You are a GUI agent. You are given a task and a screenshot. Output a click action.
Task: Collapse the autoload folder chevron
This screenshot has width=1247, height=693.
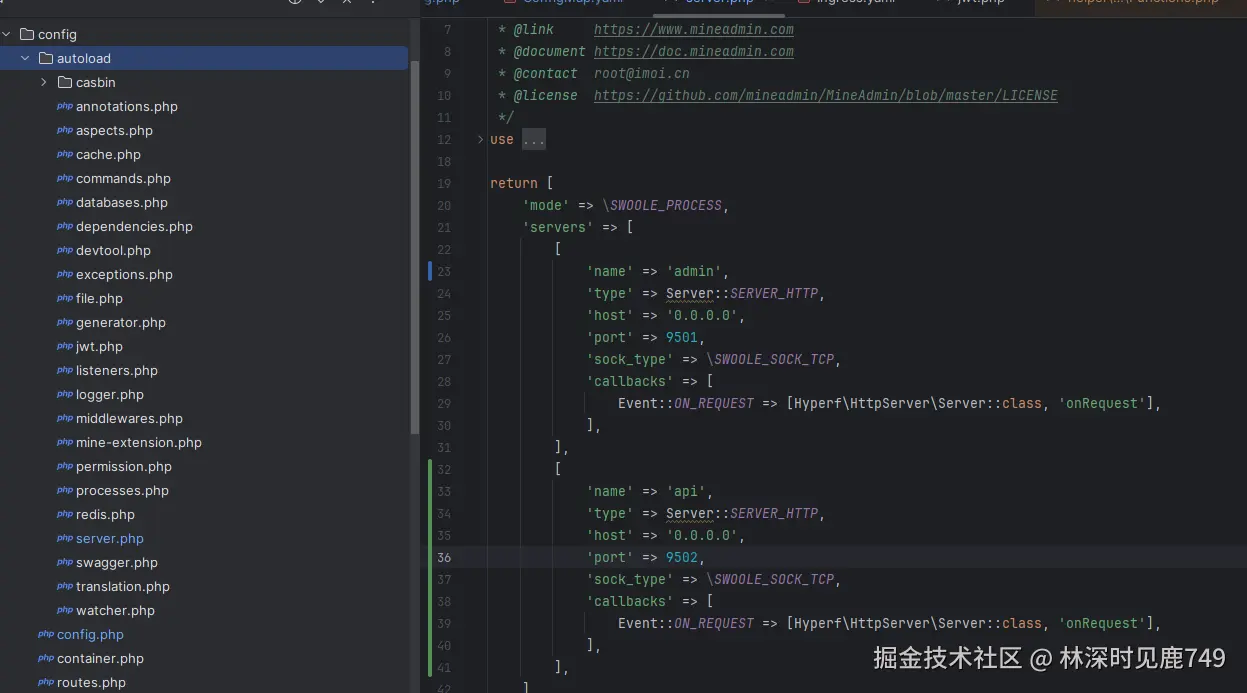pyautogui.click(x=25, y=58)
